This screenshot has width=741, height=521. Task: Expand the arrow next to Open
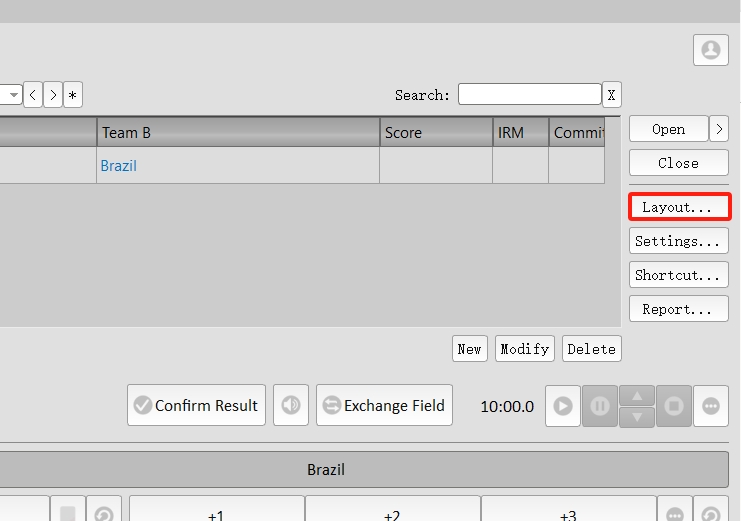[x=719, y=129]
